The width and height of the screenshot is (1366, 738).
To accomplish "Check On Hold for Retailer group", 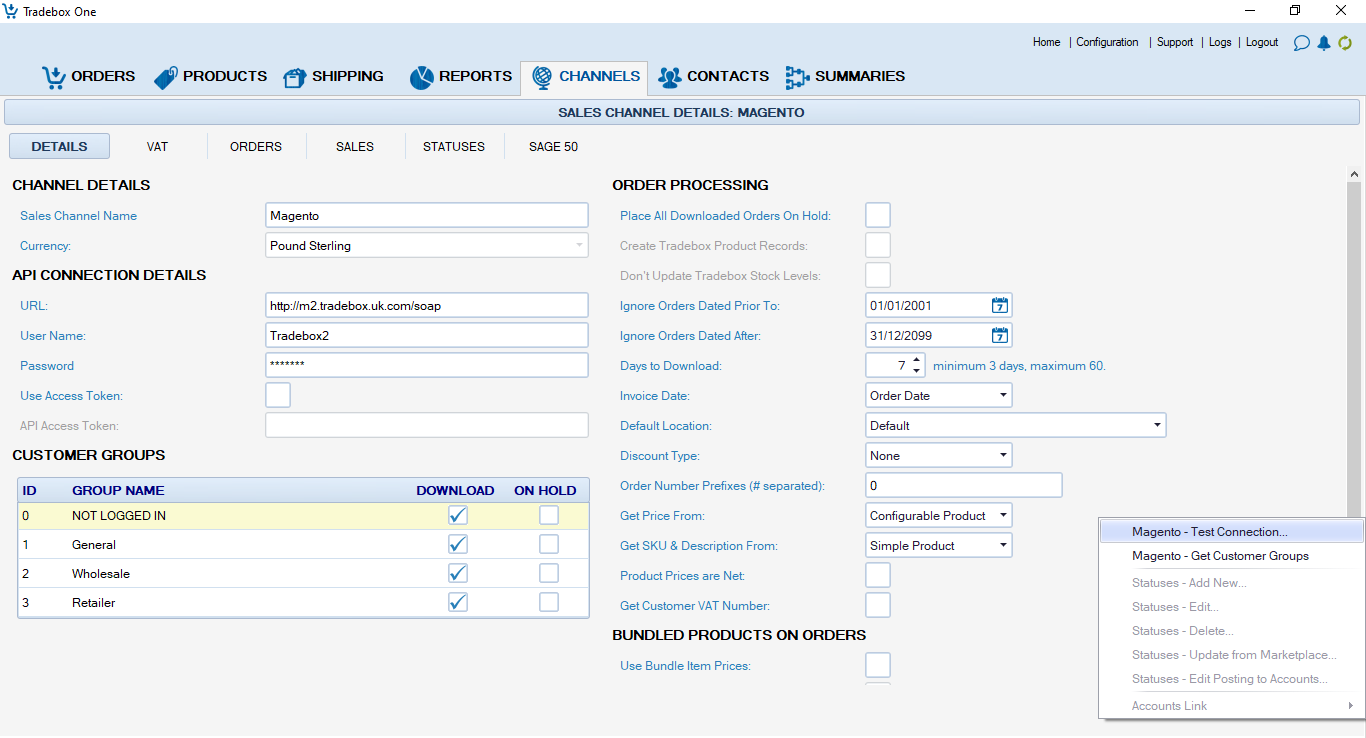I will (x=549, y=602).
